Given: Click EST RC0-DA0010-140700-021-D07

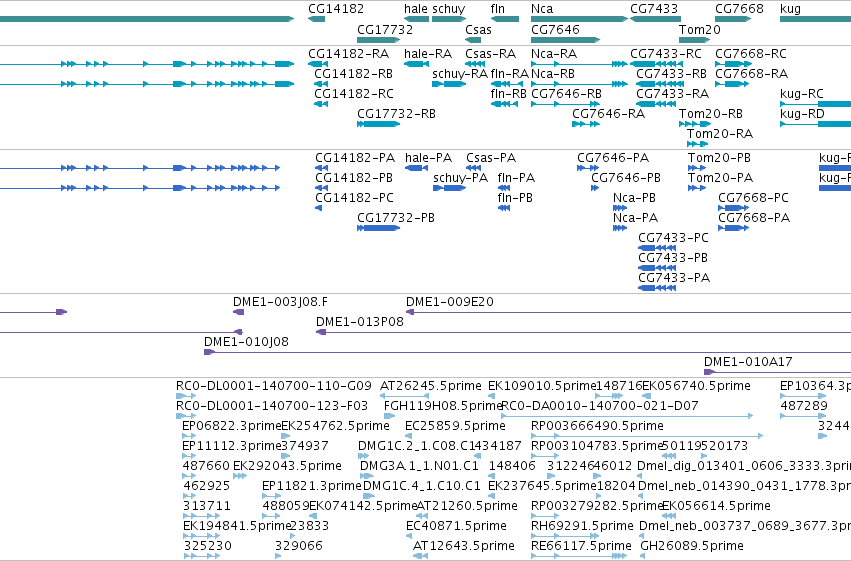Looking at the screenshot, I should (600, 406).
